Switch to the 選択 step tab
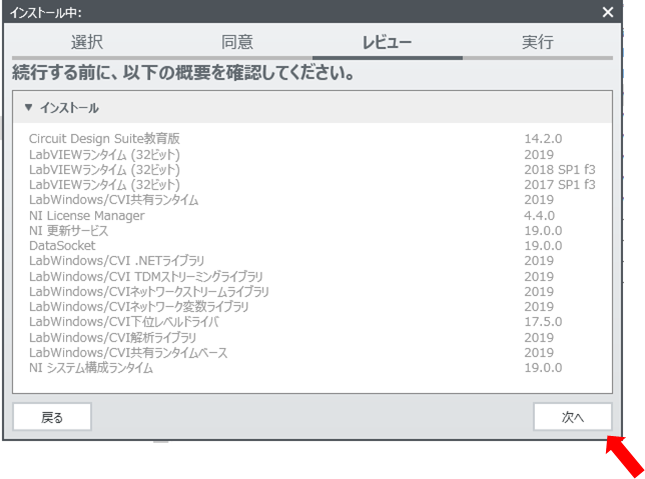Viewport: 645px width, 479px height. [x=87, y=42]
